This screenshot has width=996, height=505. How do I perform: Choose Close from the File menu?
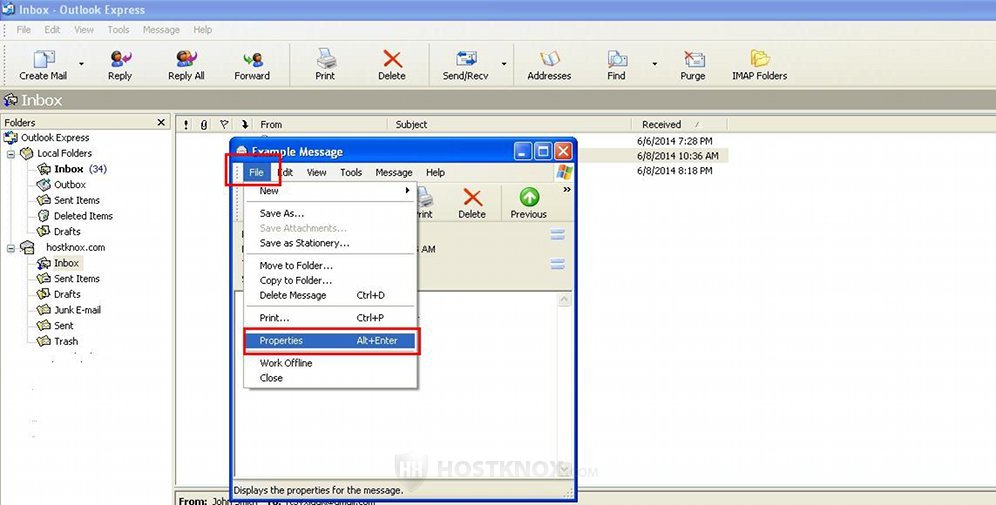[330, 378]
